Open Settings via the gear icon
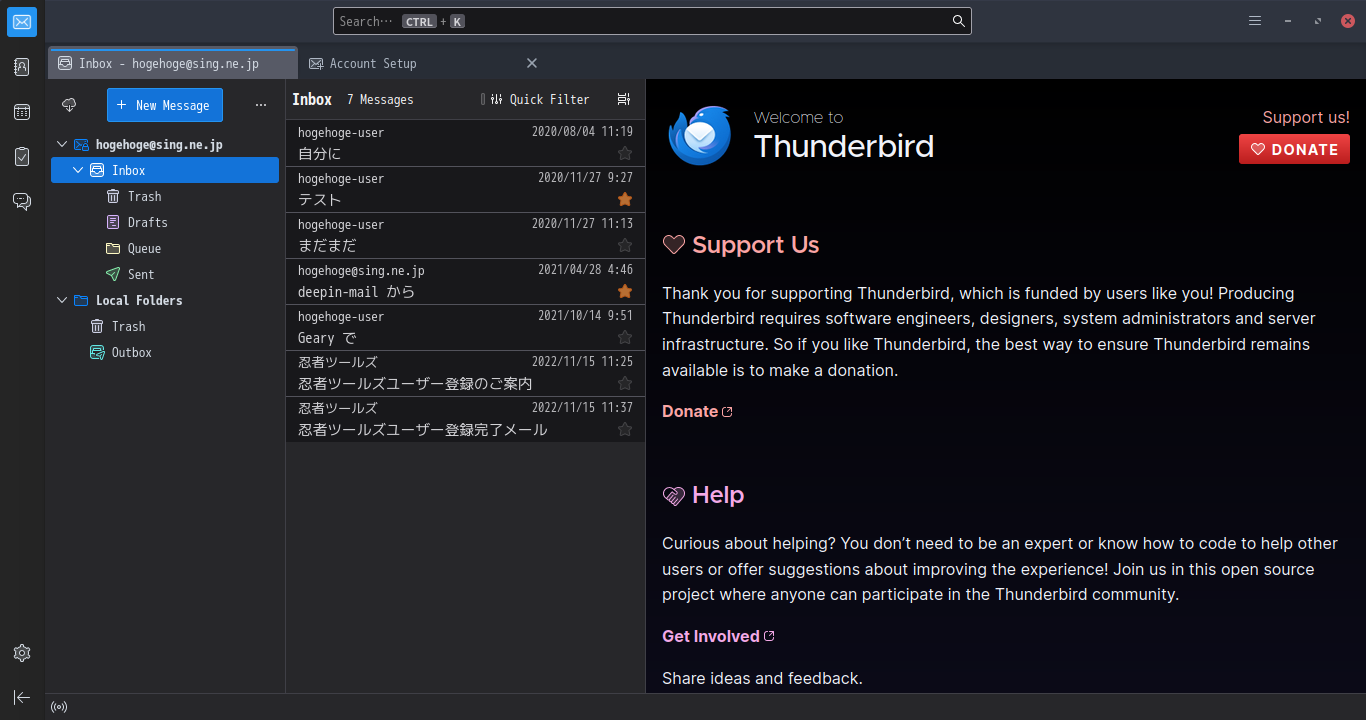The width and height of the screenshot is (1366, 720). [22, 653]
